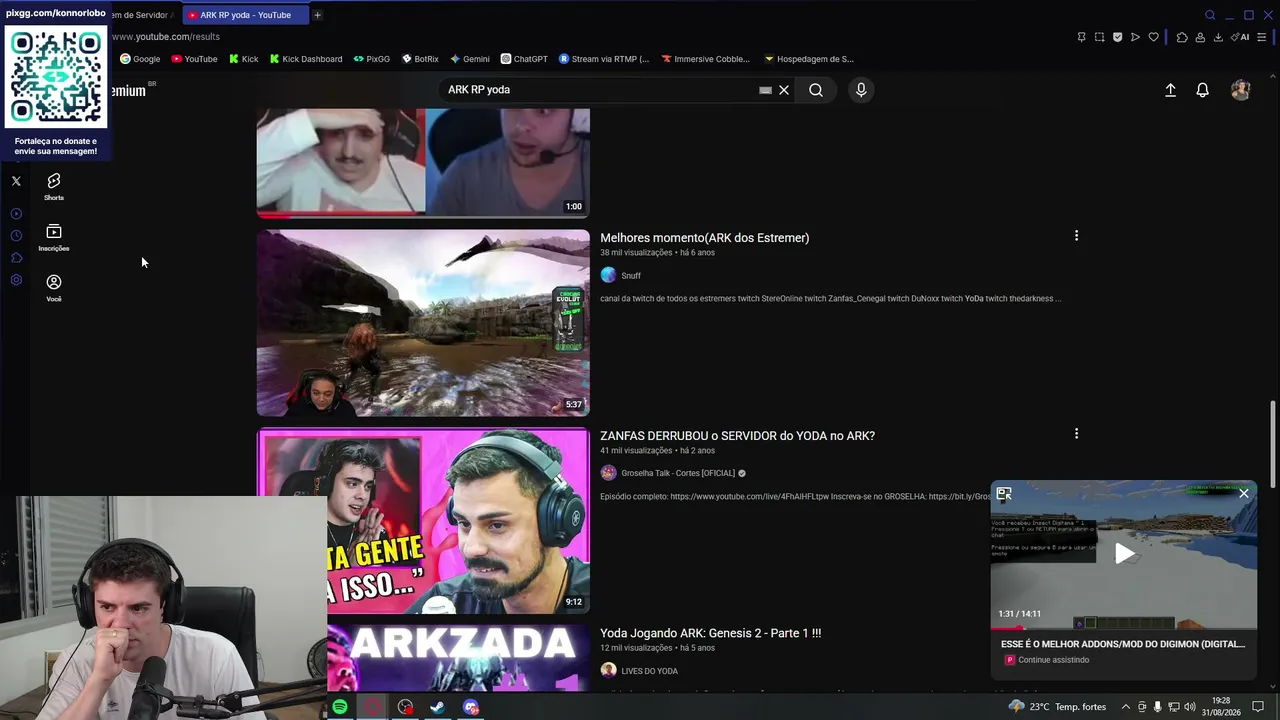Open extensions icon in browser sidebar
The image size is (1280, 720).
tap(16, 258)
